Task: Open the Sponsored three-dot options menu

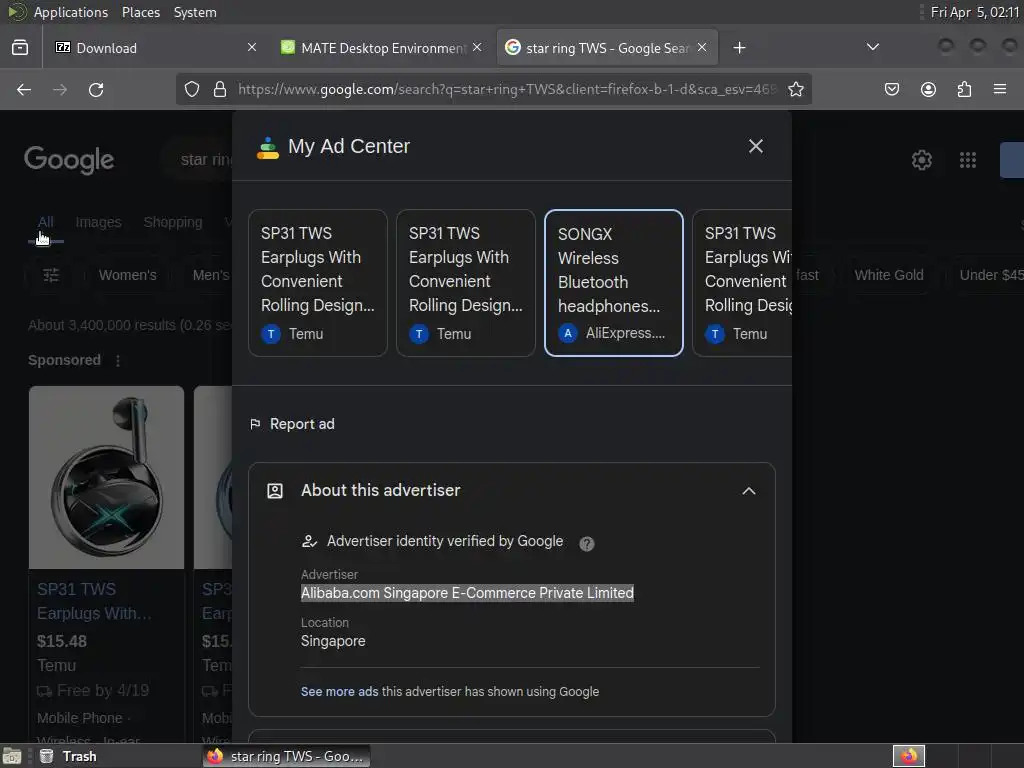Action: [118, 360]
